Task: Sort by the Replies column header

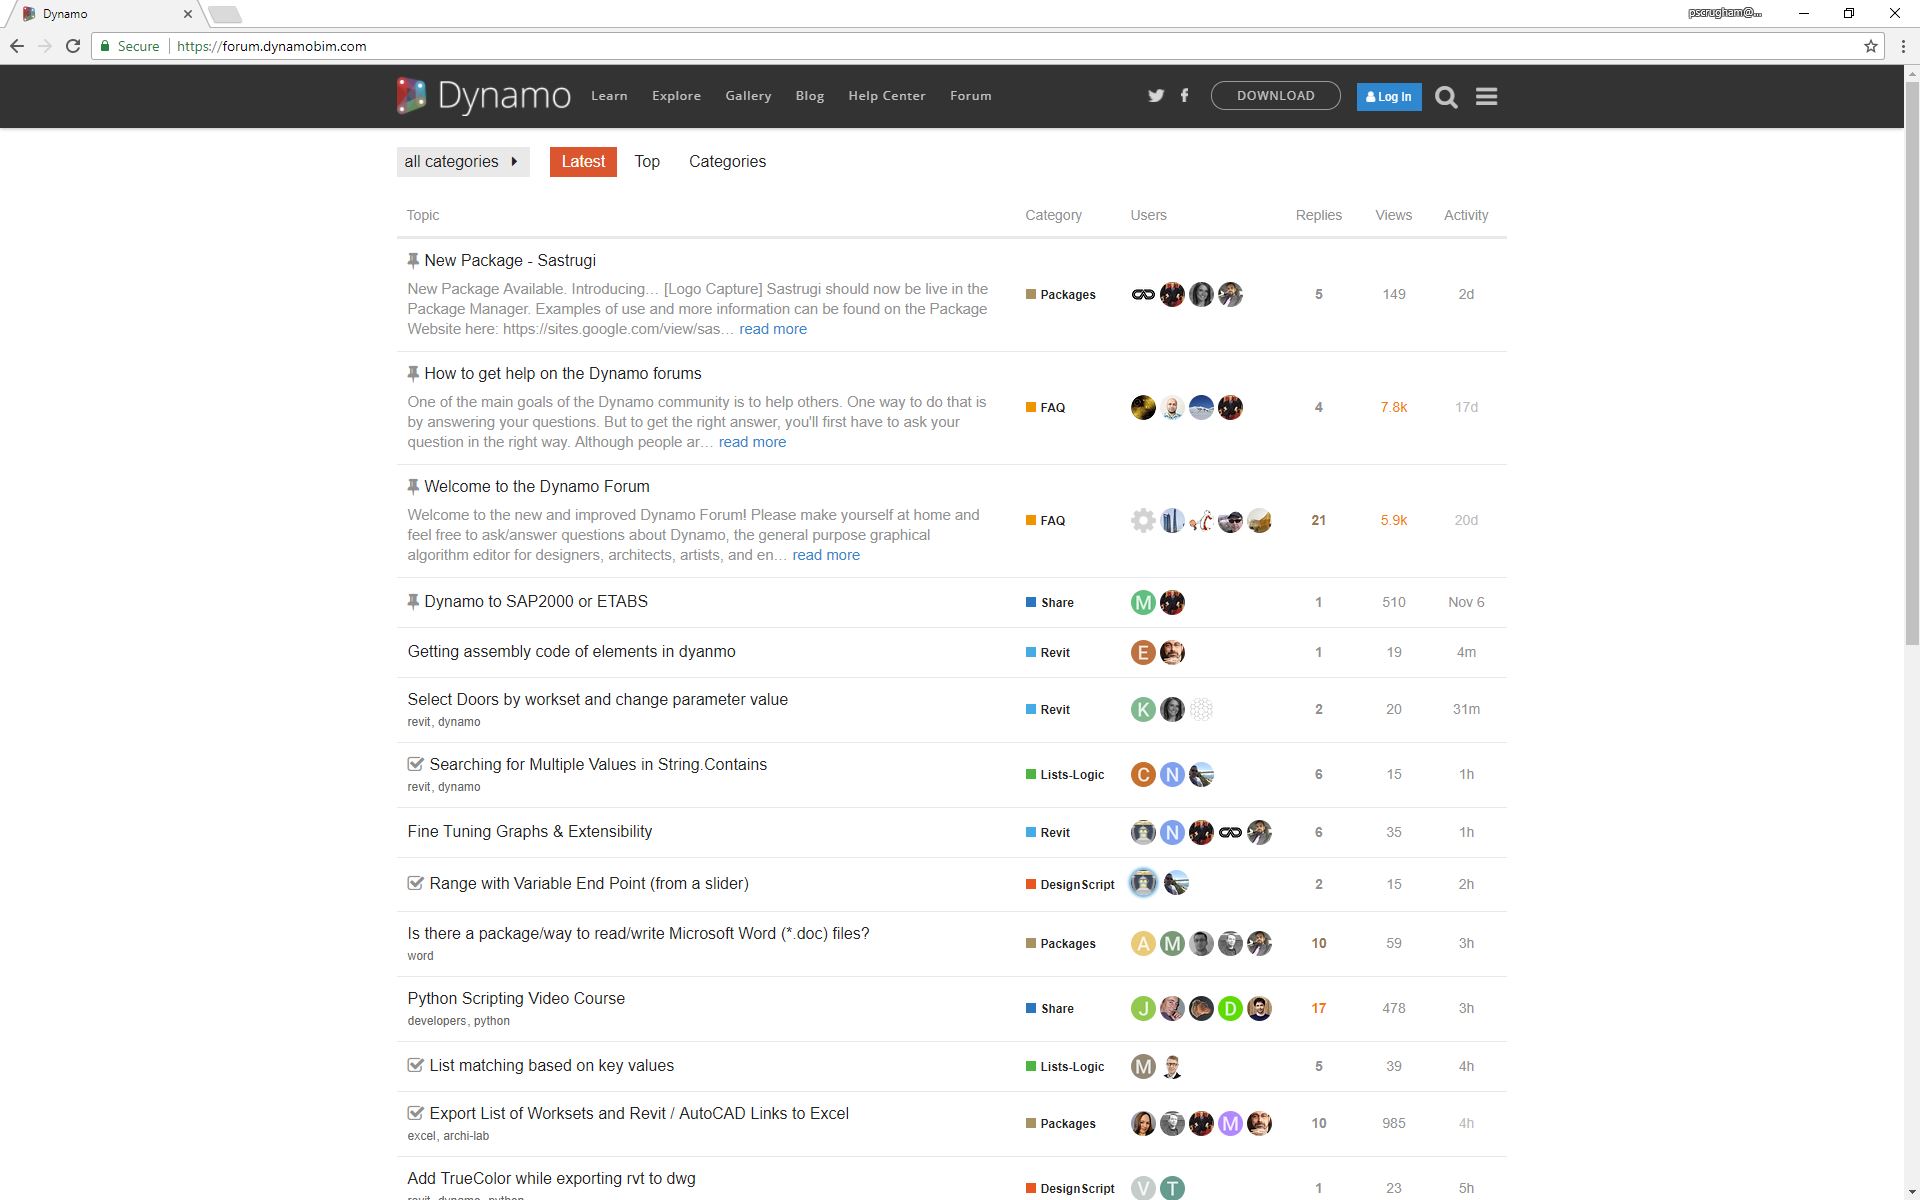Action: pyautogui.click(x=1318, y=215)
